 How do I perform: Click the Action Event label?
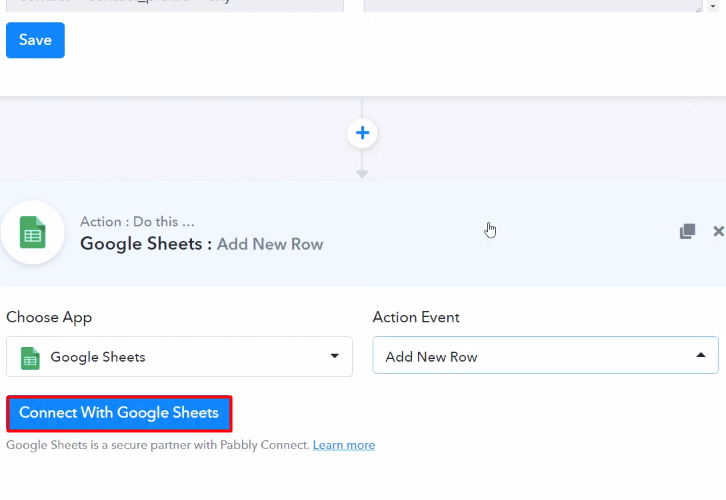click(416, 317)
